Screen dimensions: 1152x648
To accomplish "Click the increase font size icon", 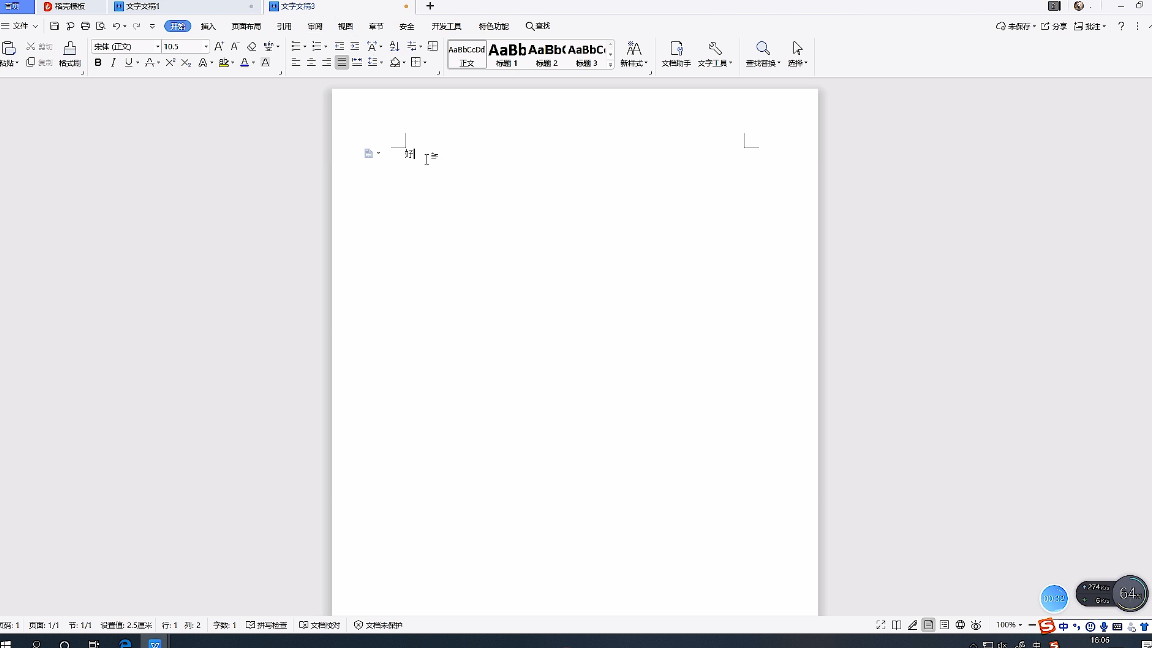I will (x=219, y=47).
